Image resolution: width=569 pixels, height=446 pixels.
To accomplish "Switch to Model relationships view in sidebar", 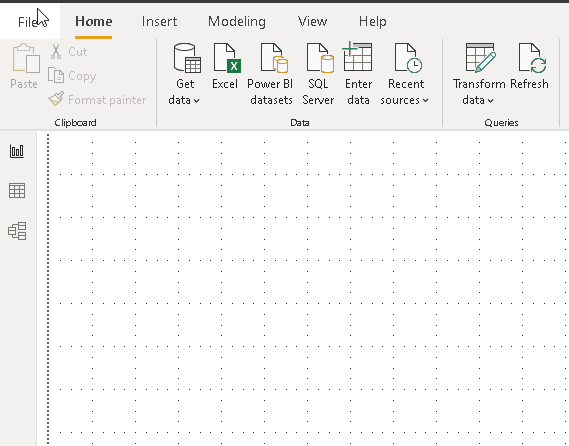I will 17,231.
